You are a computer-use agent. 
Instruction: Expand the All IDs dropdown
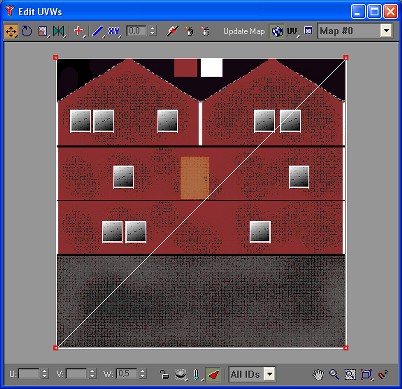click(270, 374)
